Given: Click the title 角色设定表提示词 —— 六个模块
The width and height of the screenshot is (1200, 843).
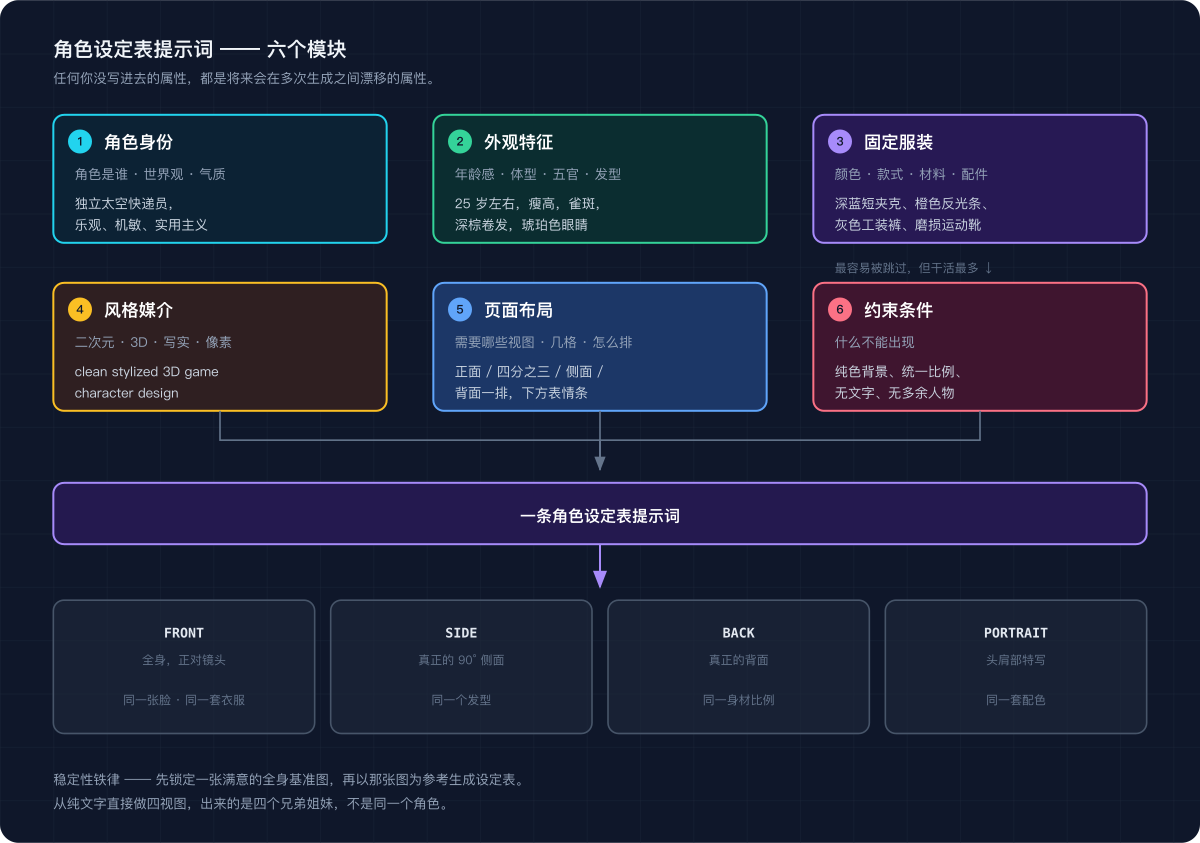Looking at the screenshot, I should coord(200,50).
